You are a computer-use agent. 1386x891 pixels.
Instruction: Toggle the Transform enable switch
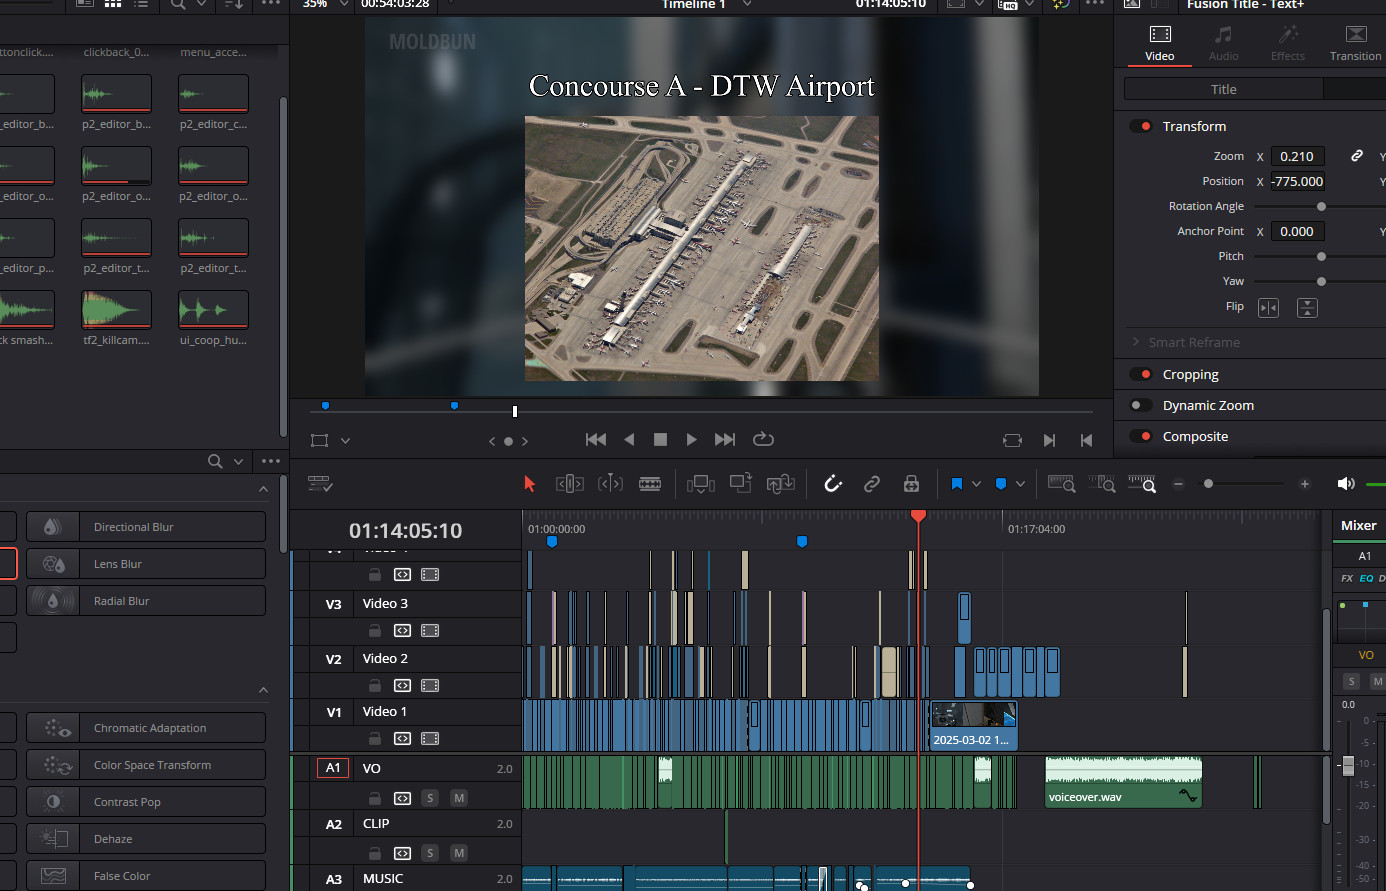1140,126
